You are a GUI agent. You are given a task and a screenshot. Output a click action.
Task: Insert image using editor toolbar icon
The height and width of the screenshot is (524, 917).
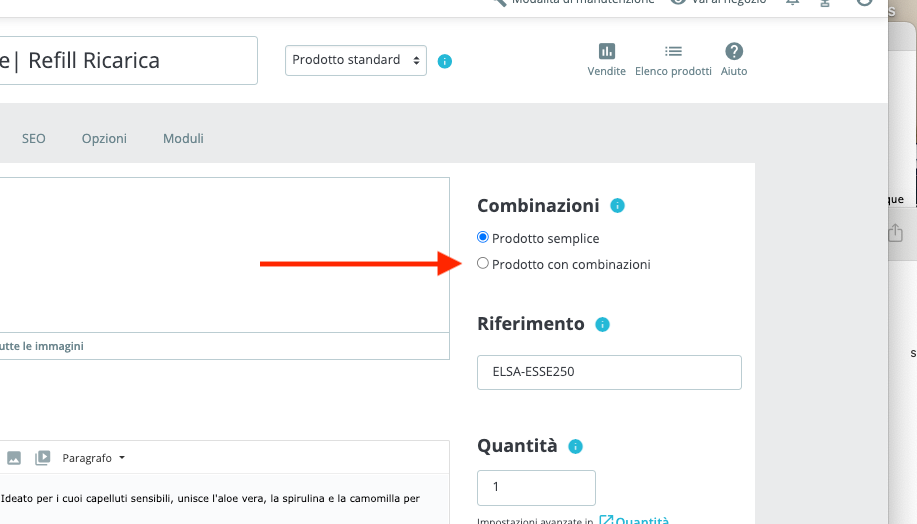click(14, 458)
